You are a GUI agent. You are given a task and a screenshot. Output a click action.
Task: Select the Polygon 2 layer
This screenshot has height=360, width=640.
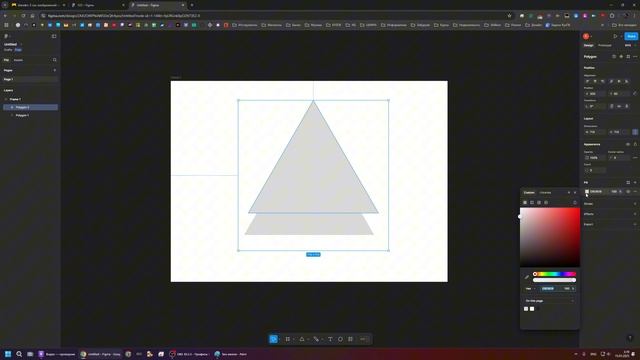(x=30, y=107)
